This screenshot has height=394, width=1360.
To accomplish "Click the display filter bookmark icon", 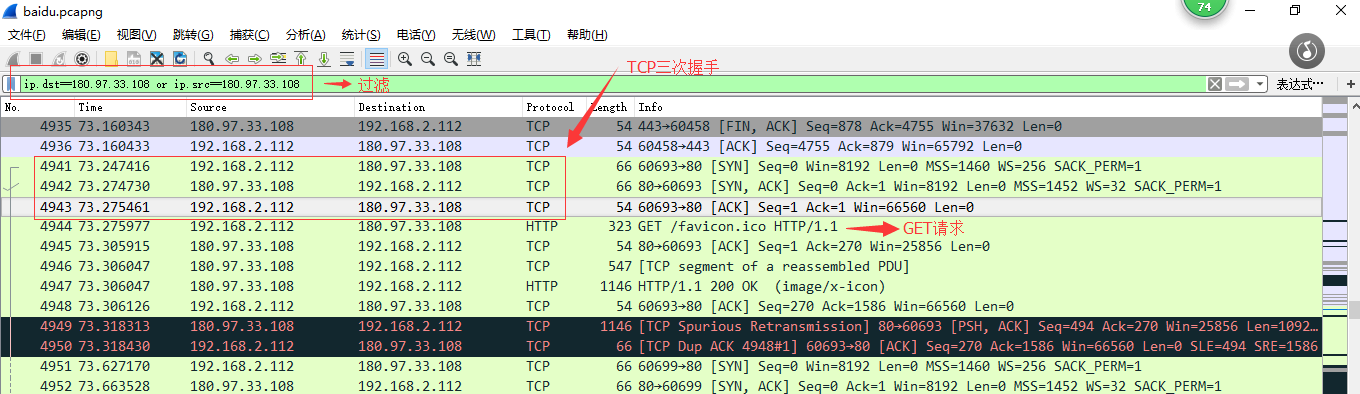I will [11, 84].
